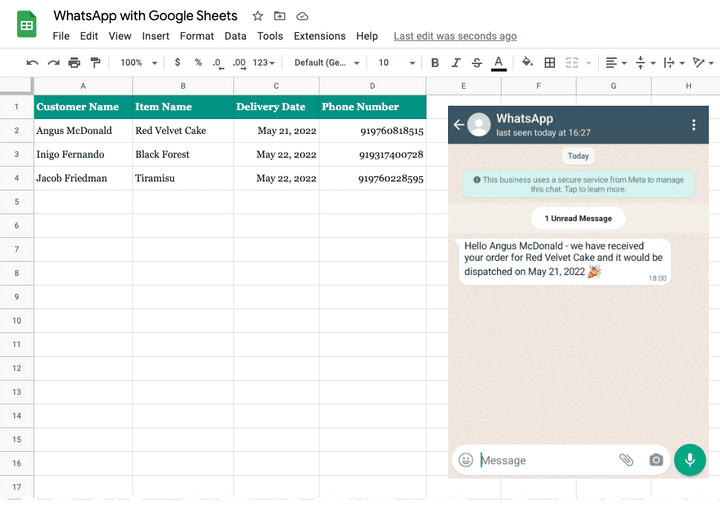Click the move to folder icon

coord(279,16)
